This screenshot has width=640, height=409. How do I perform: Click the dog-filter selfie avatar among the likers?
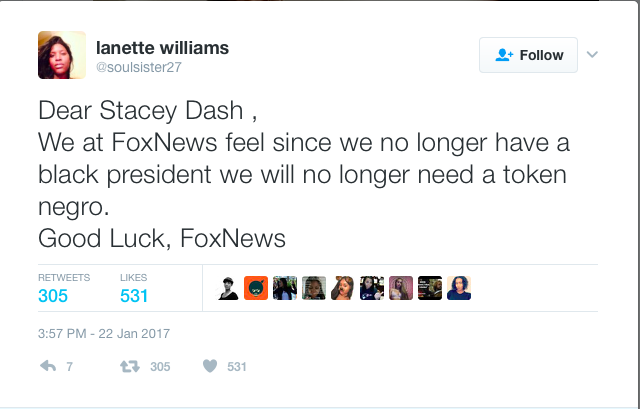[x=343, y=288]
